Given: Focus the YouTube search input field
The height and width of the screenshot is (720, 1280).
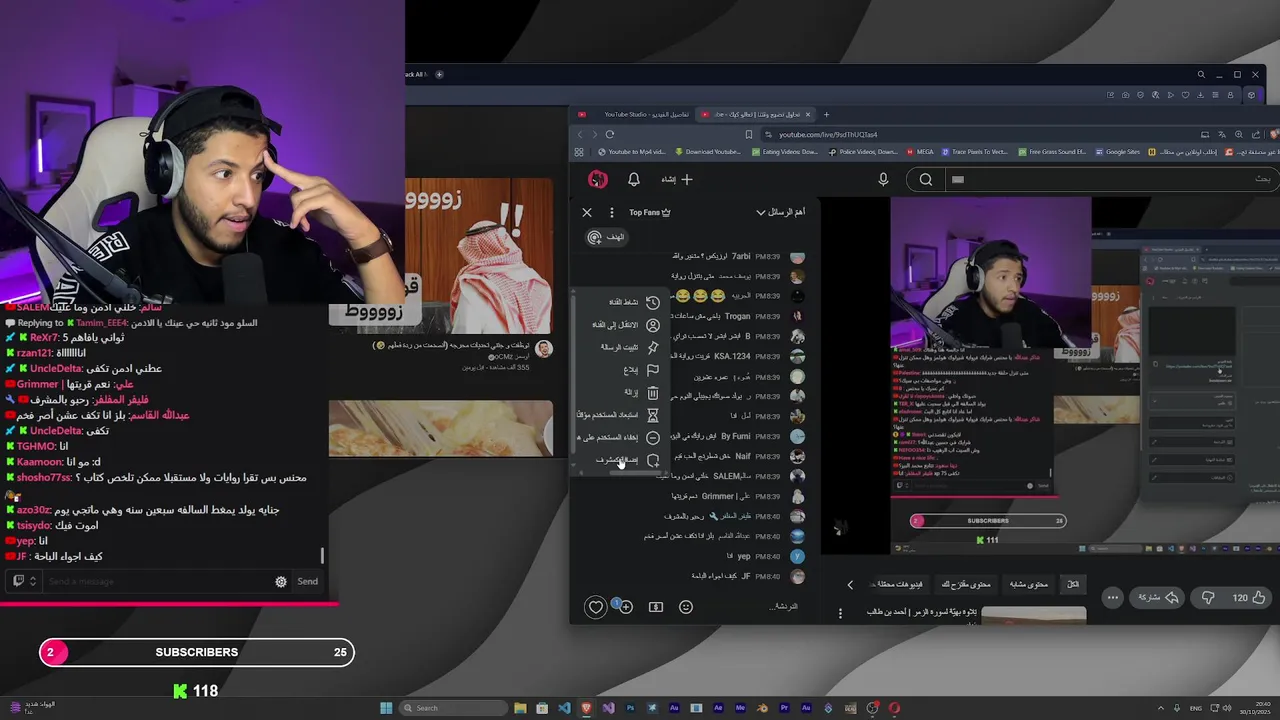Looking at the screenshot, I should [1111, 179].
